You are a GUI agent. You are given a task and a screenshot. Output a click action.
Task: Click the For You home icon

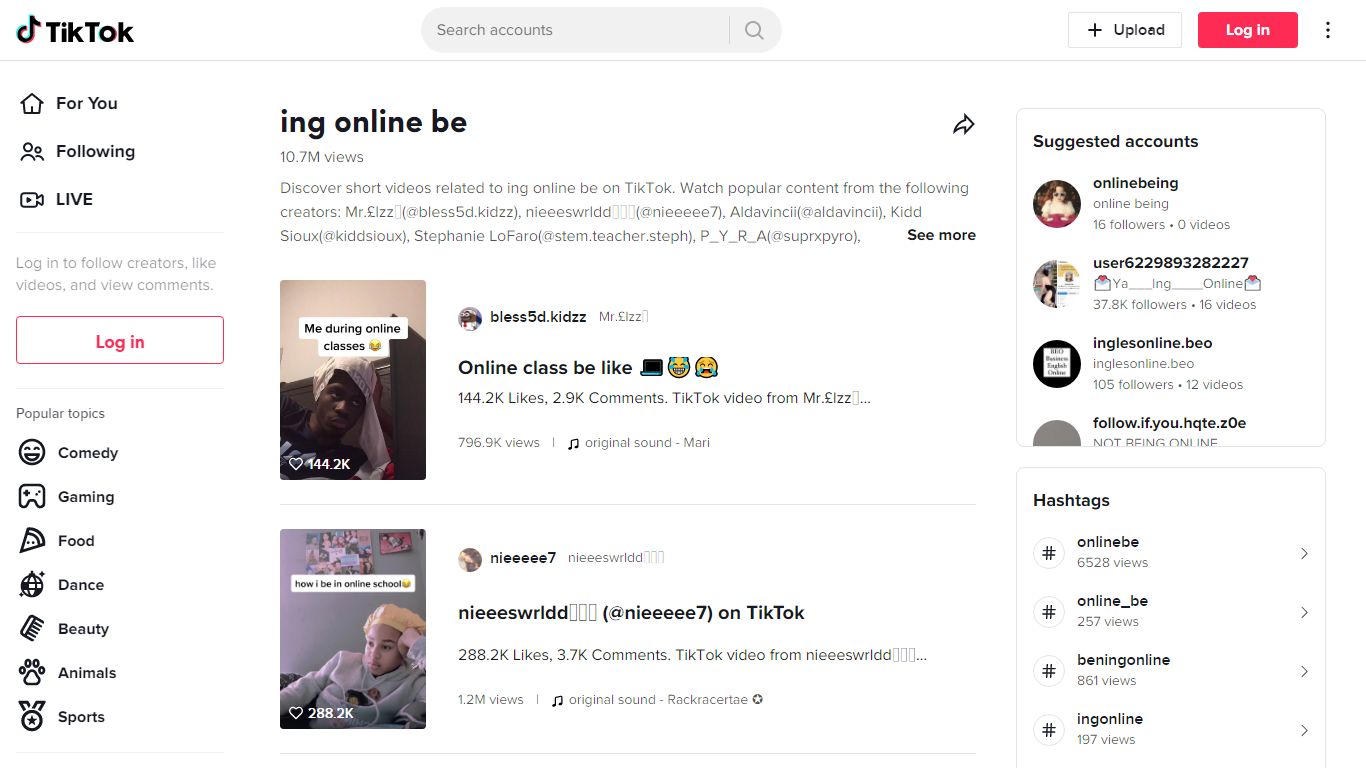pyautogui.click(x=32, y=103)
